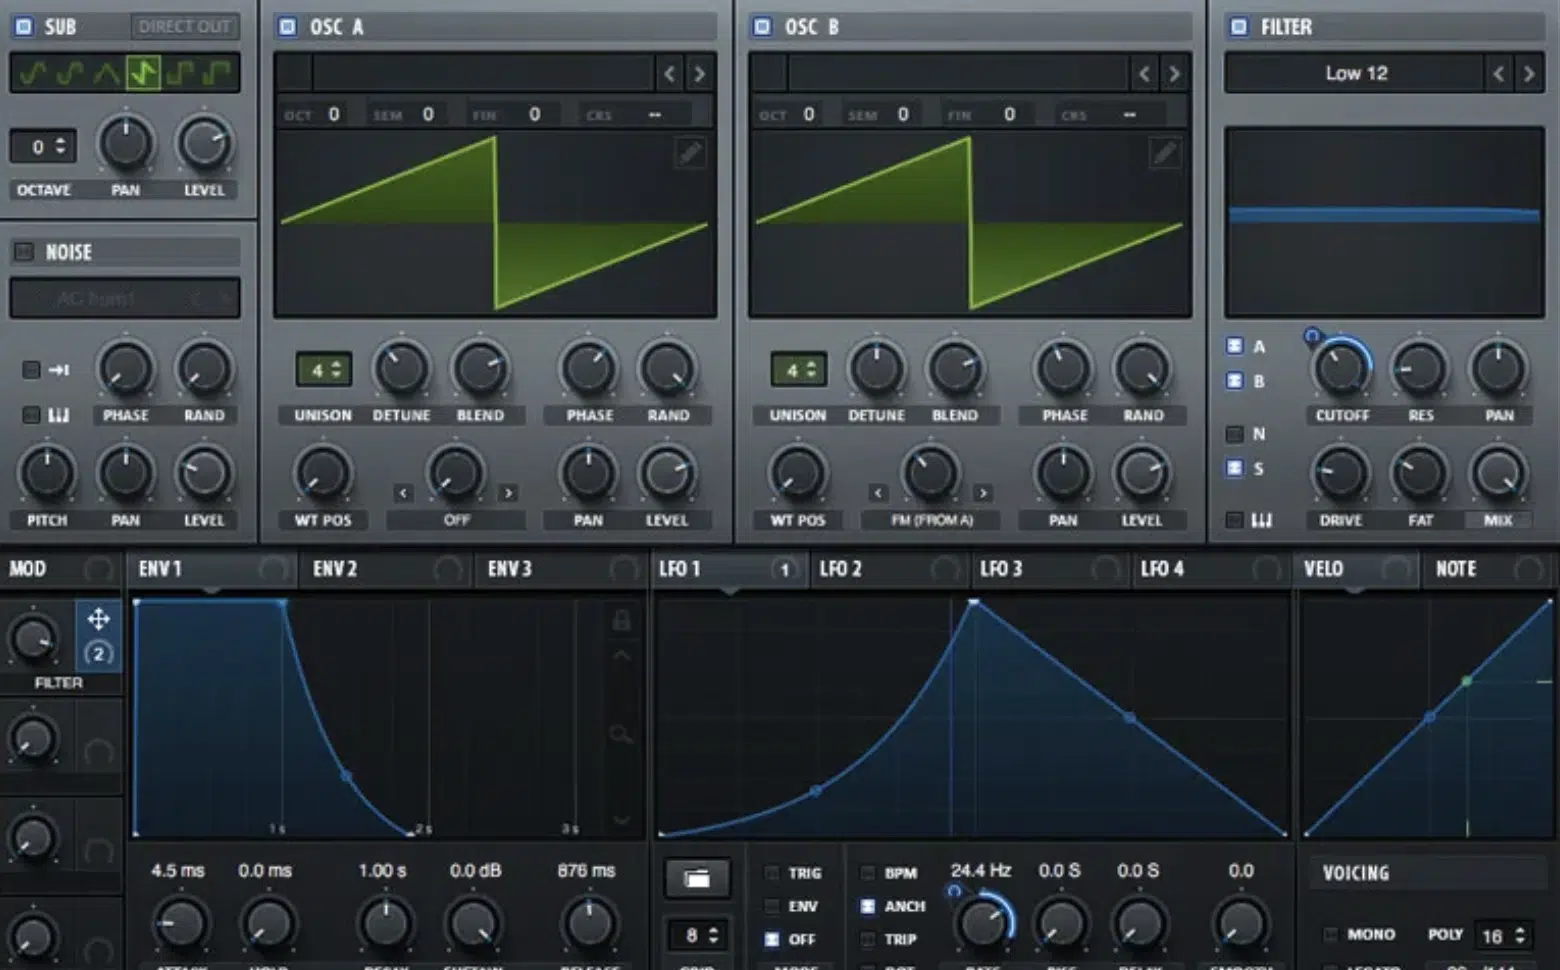Toggle filter routing for oscillator A
Screen dimensions: 1560x970
[x=1235, y=346]
